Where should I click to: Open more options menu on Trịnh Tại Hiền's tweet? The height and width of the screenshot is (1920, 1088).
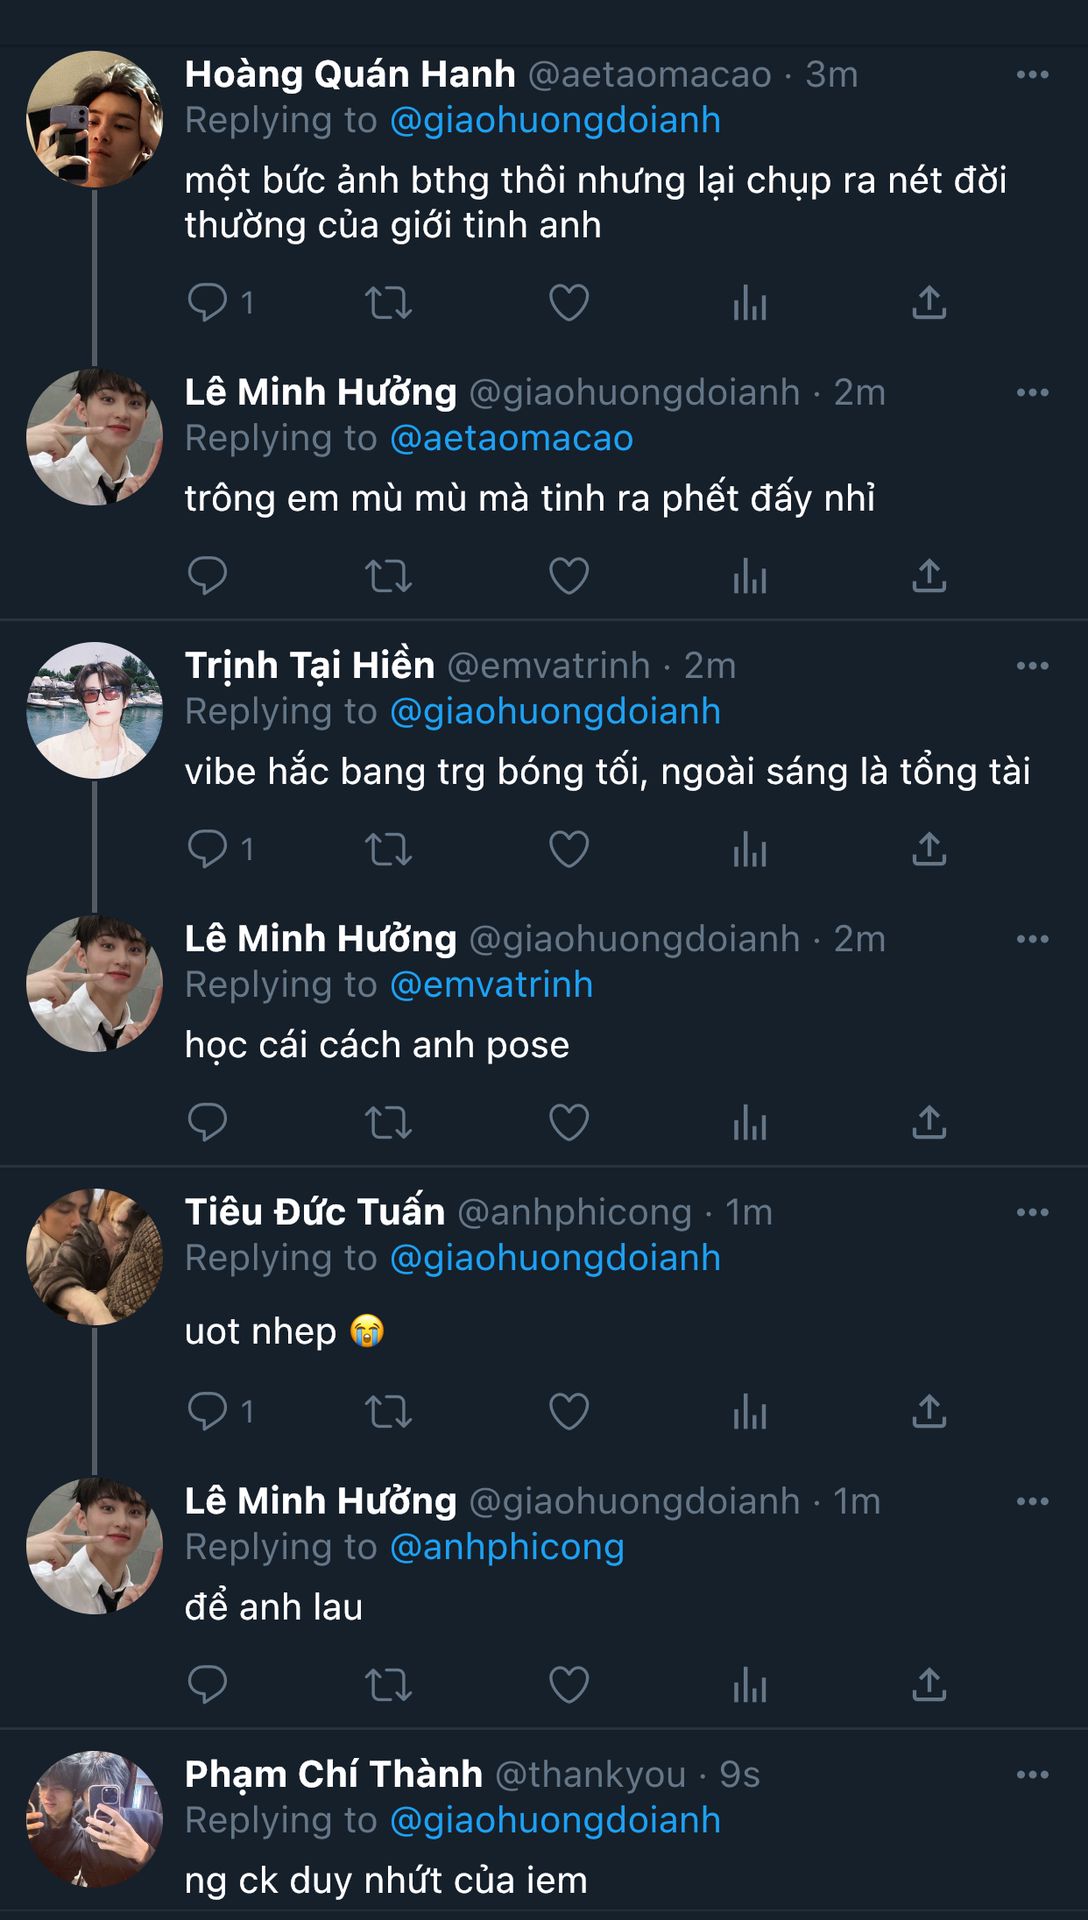point(1032,666)
